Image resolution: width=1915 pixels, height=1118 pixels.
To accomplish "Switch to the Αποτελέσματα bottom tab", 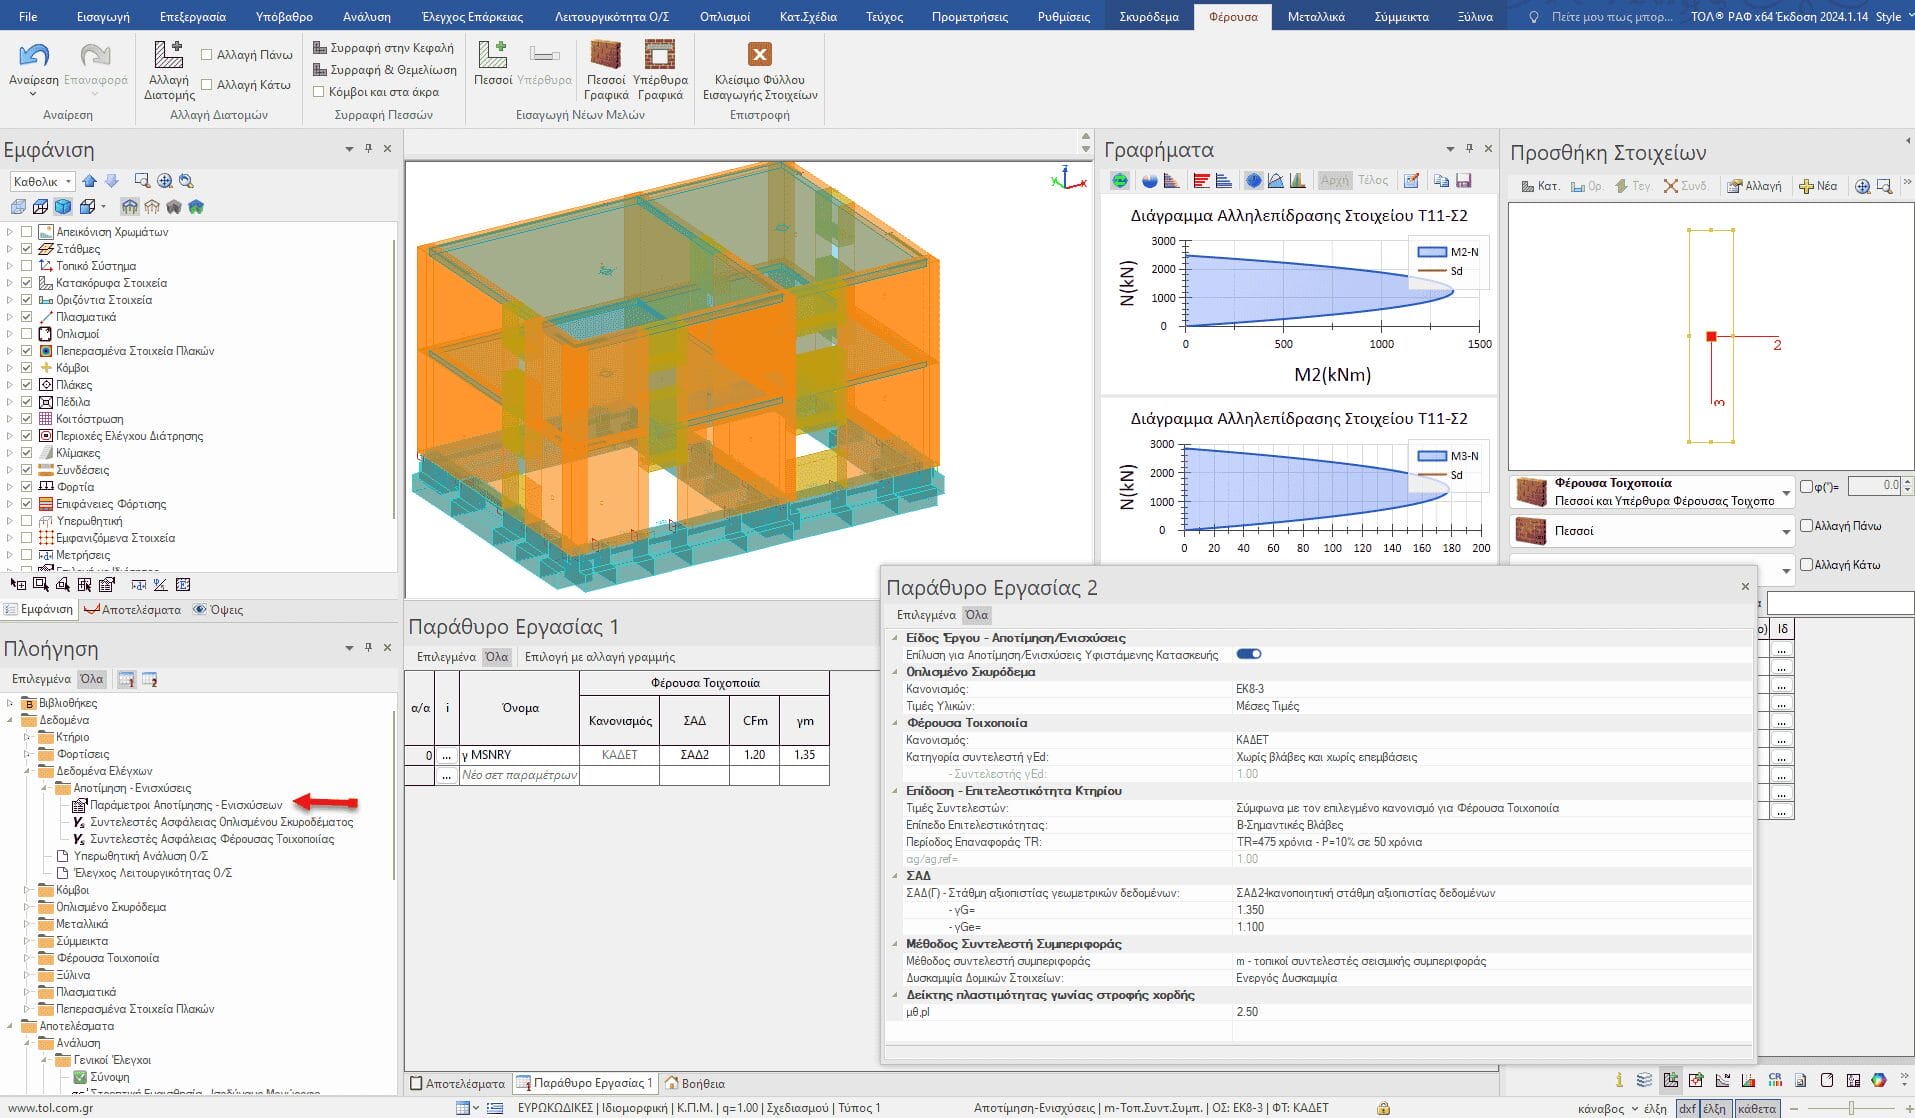I will [458, 1083].
